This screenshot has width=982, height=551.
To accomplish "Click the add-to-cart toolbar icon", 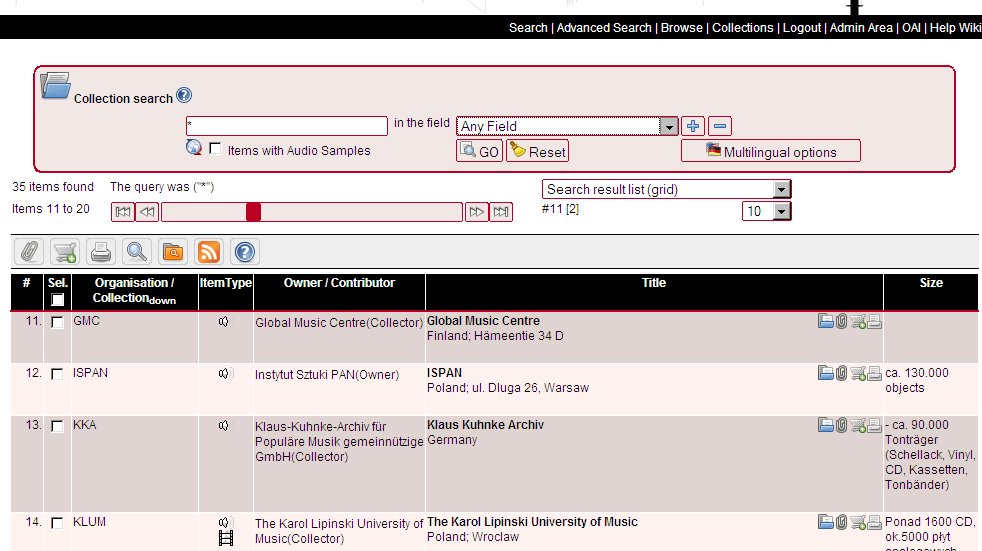I will (65, 252).
